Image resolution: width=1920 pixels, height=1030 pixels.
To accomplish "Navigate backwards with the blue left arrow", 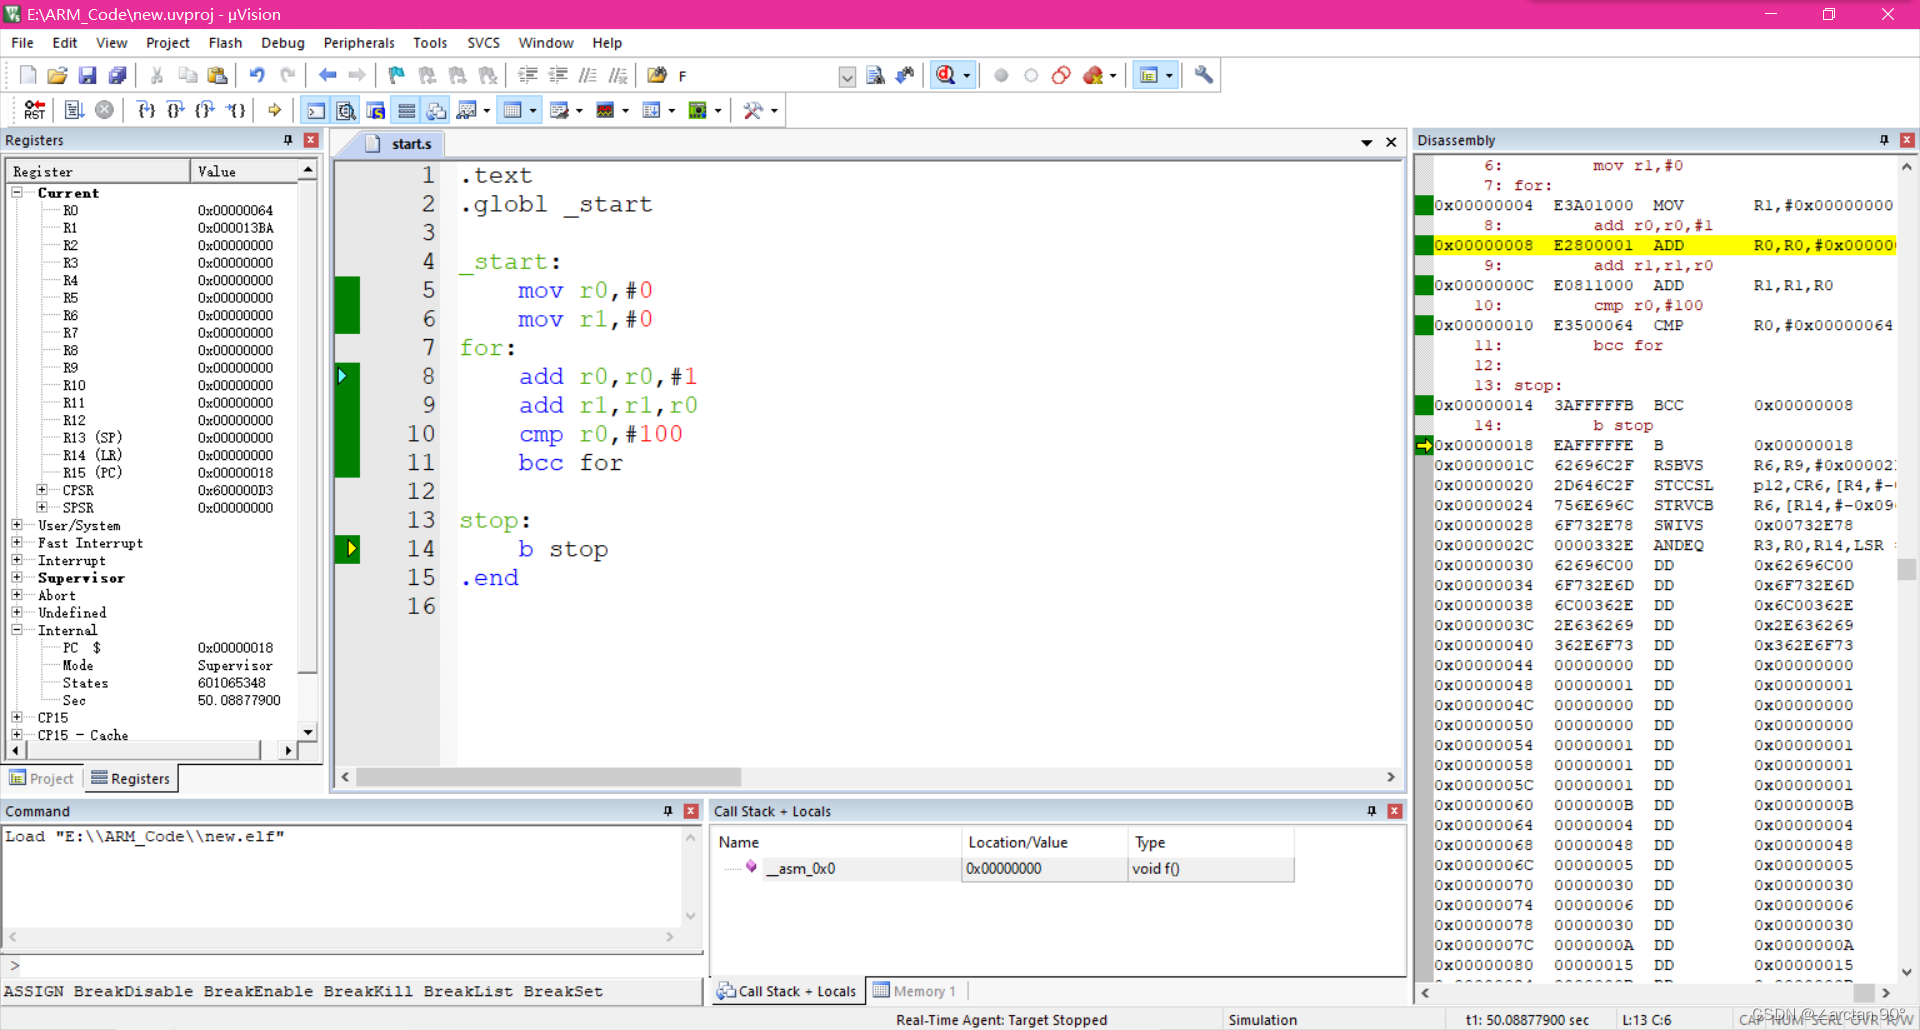I will coord(327,75).
